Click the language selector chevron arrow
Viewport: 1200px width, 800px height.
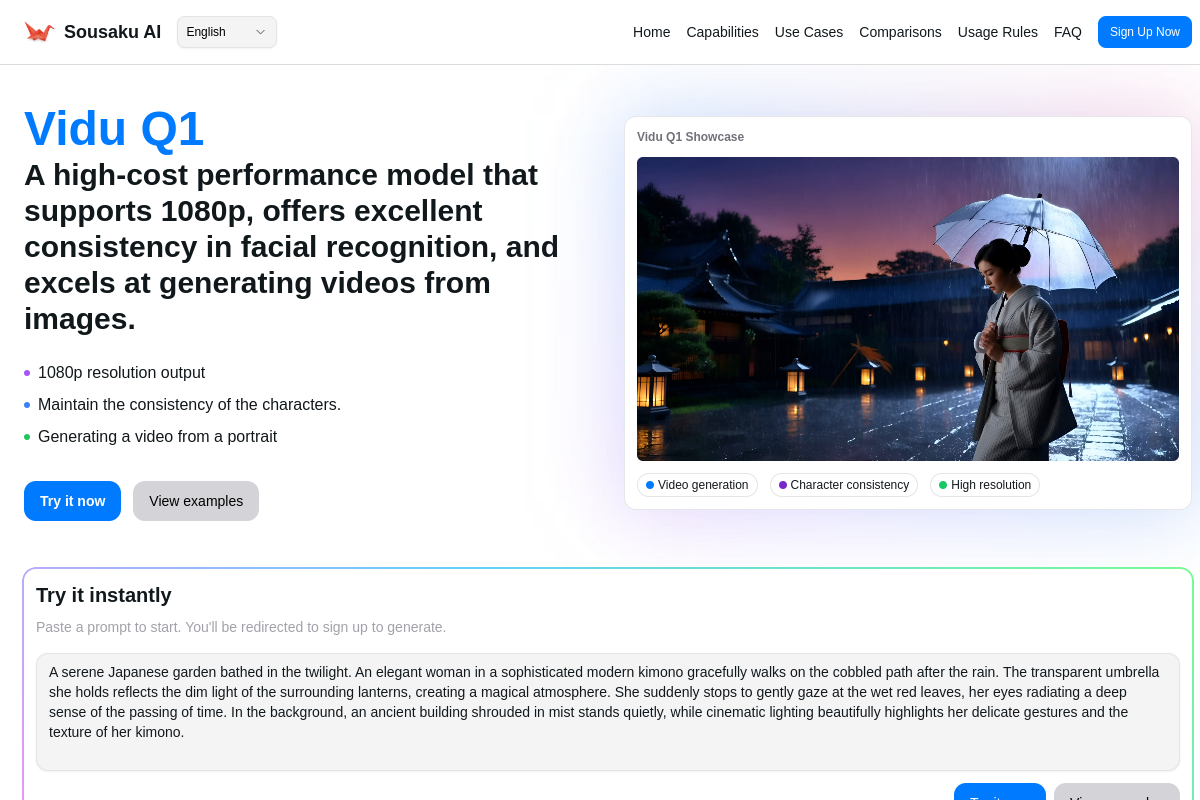click(260, 32)
